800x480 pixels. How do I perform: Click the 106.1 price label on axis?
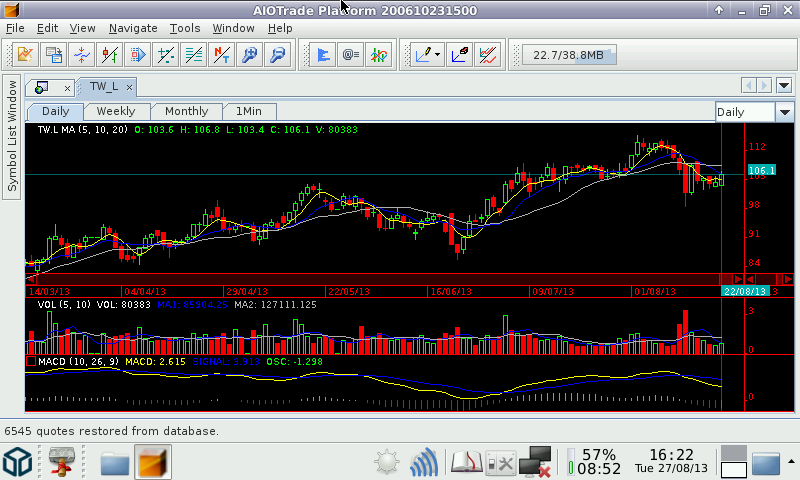(761, 170)
